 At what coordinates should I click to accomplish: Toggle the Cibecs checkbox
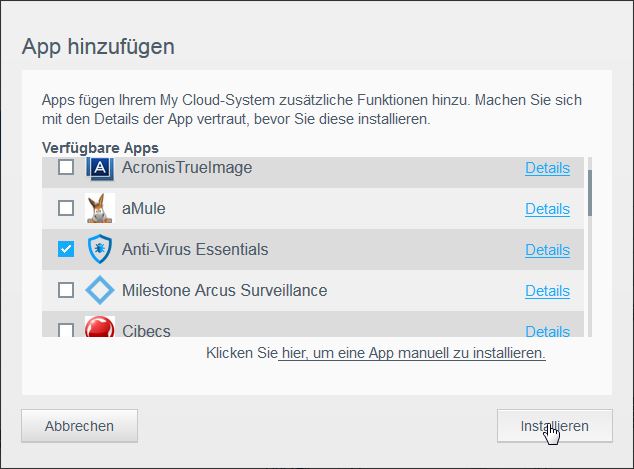[66, 330]
